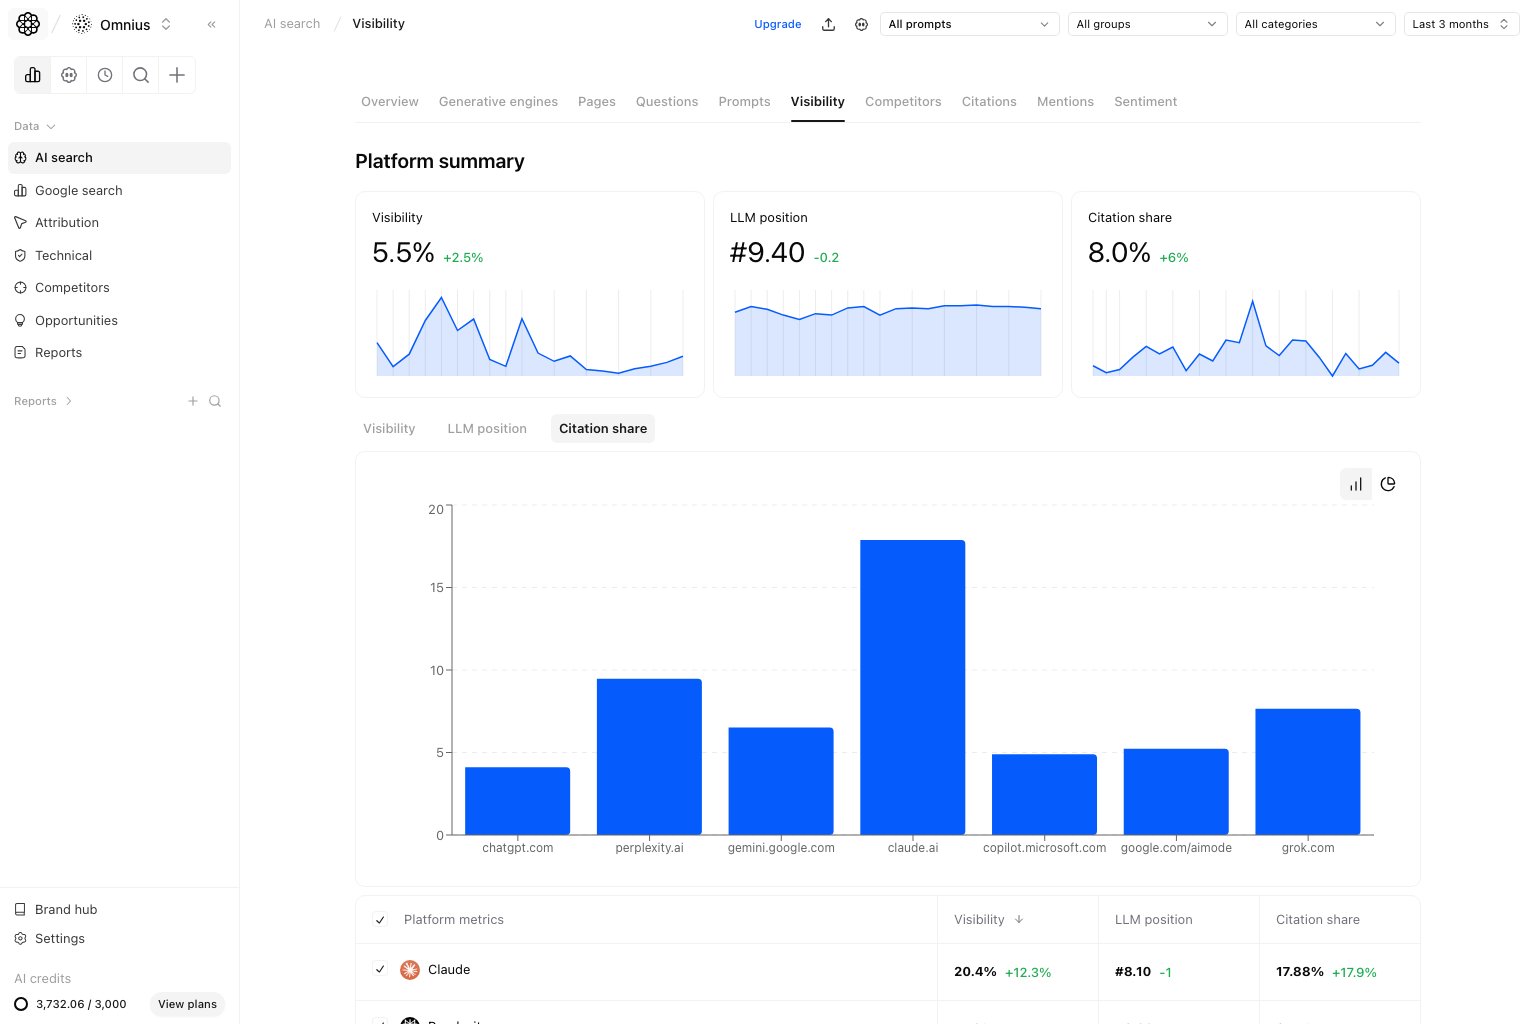Click the Brand hub book icon

[20, 909]
